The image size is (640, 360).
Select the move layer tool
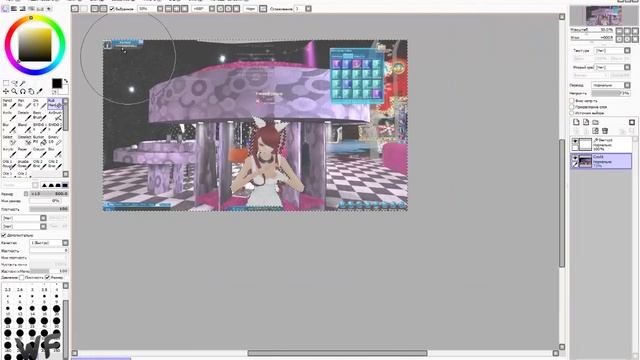click(6, 91)
